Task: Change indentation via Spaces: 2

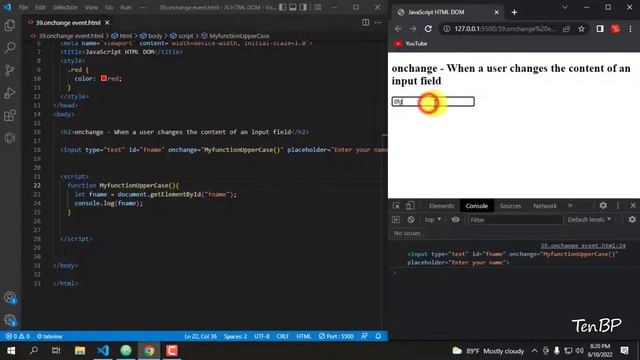Action: point(235,336)
